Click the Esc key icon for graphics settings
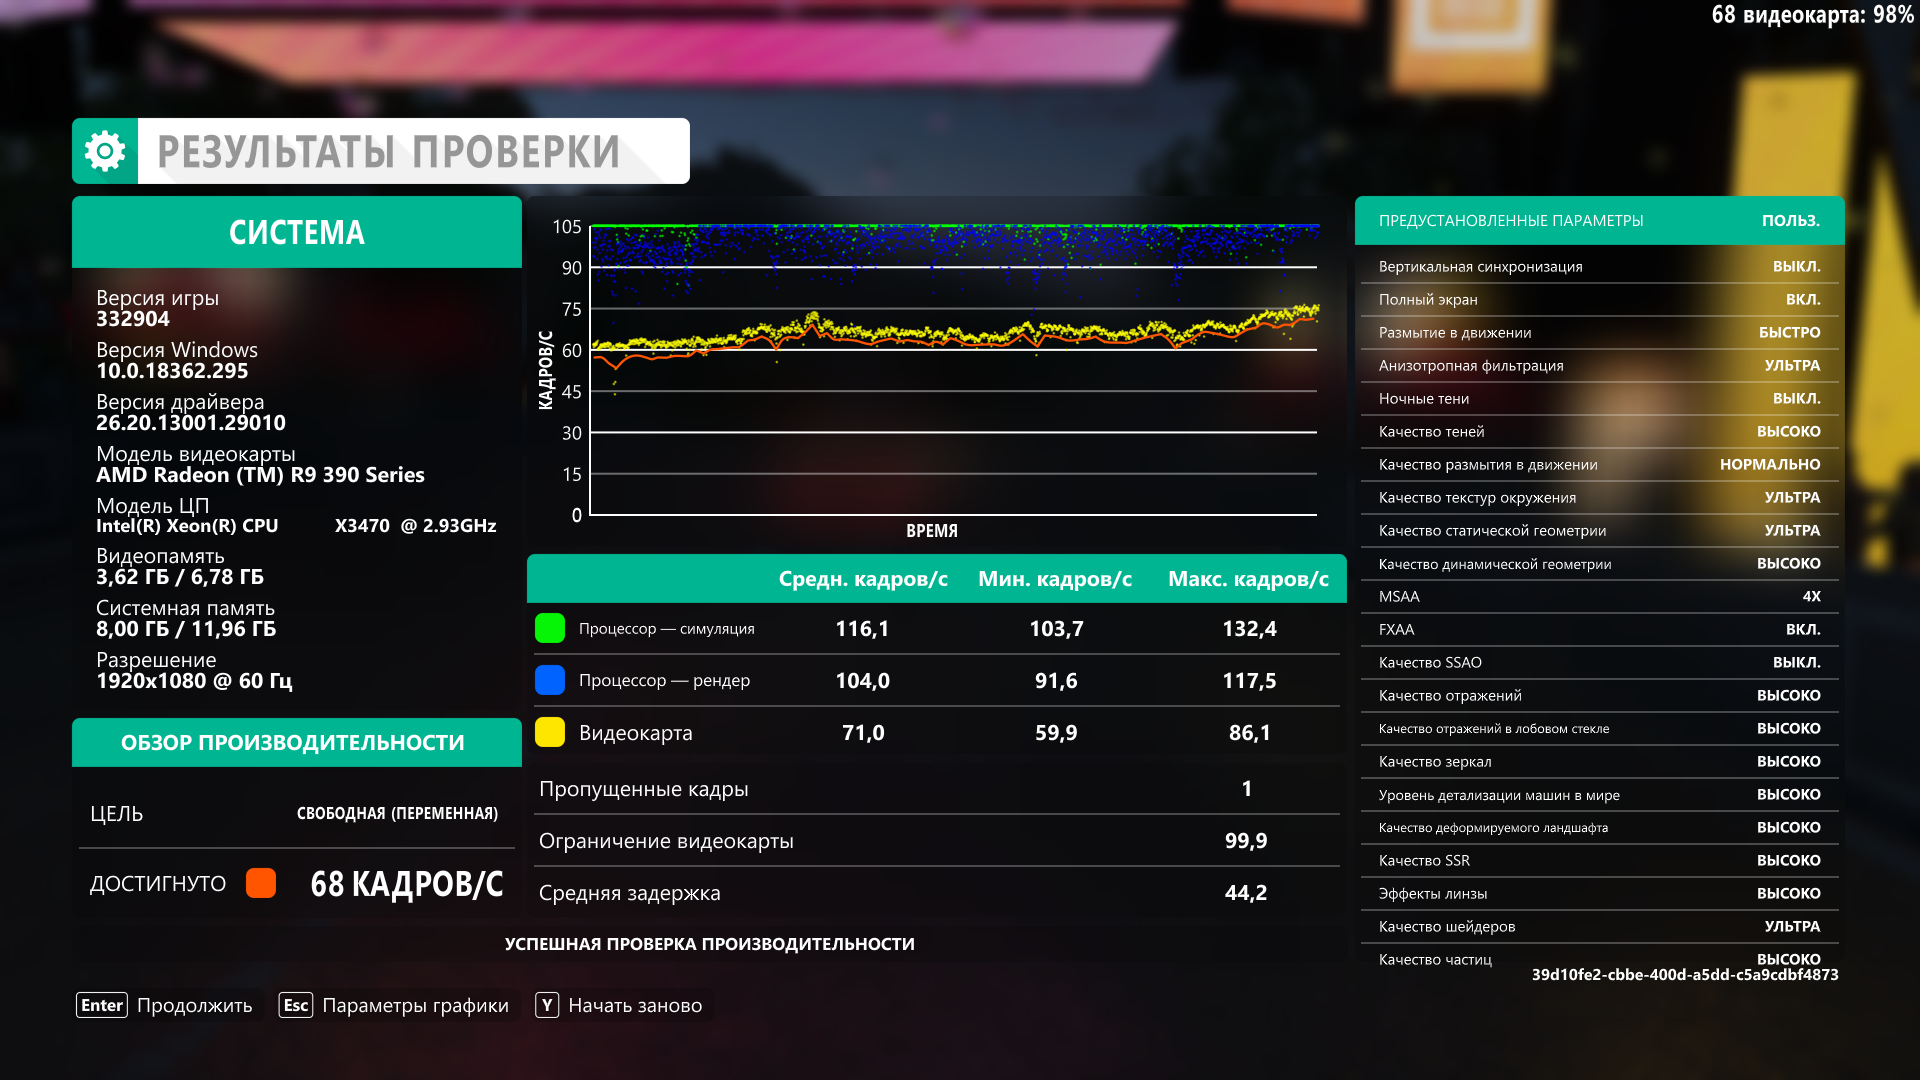 [296, 1005]
